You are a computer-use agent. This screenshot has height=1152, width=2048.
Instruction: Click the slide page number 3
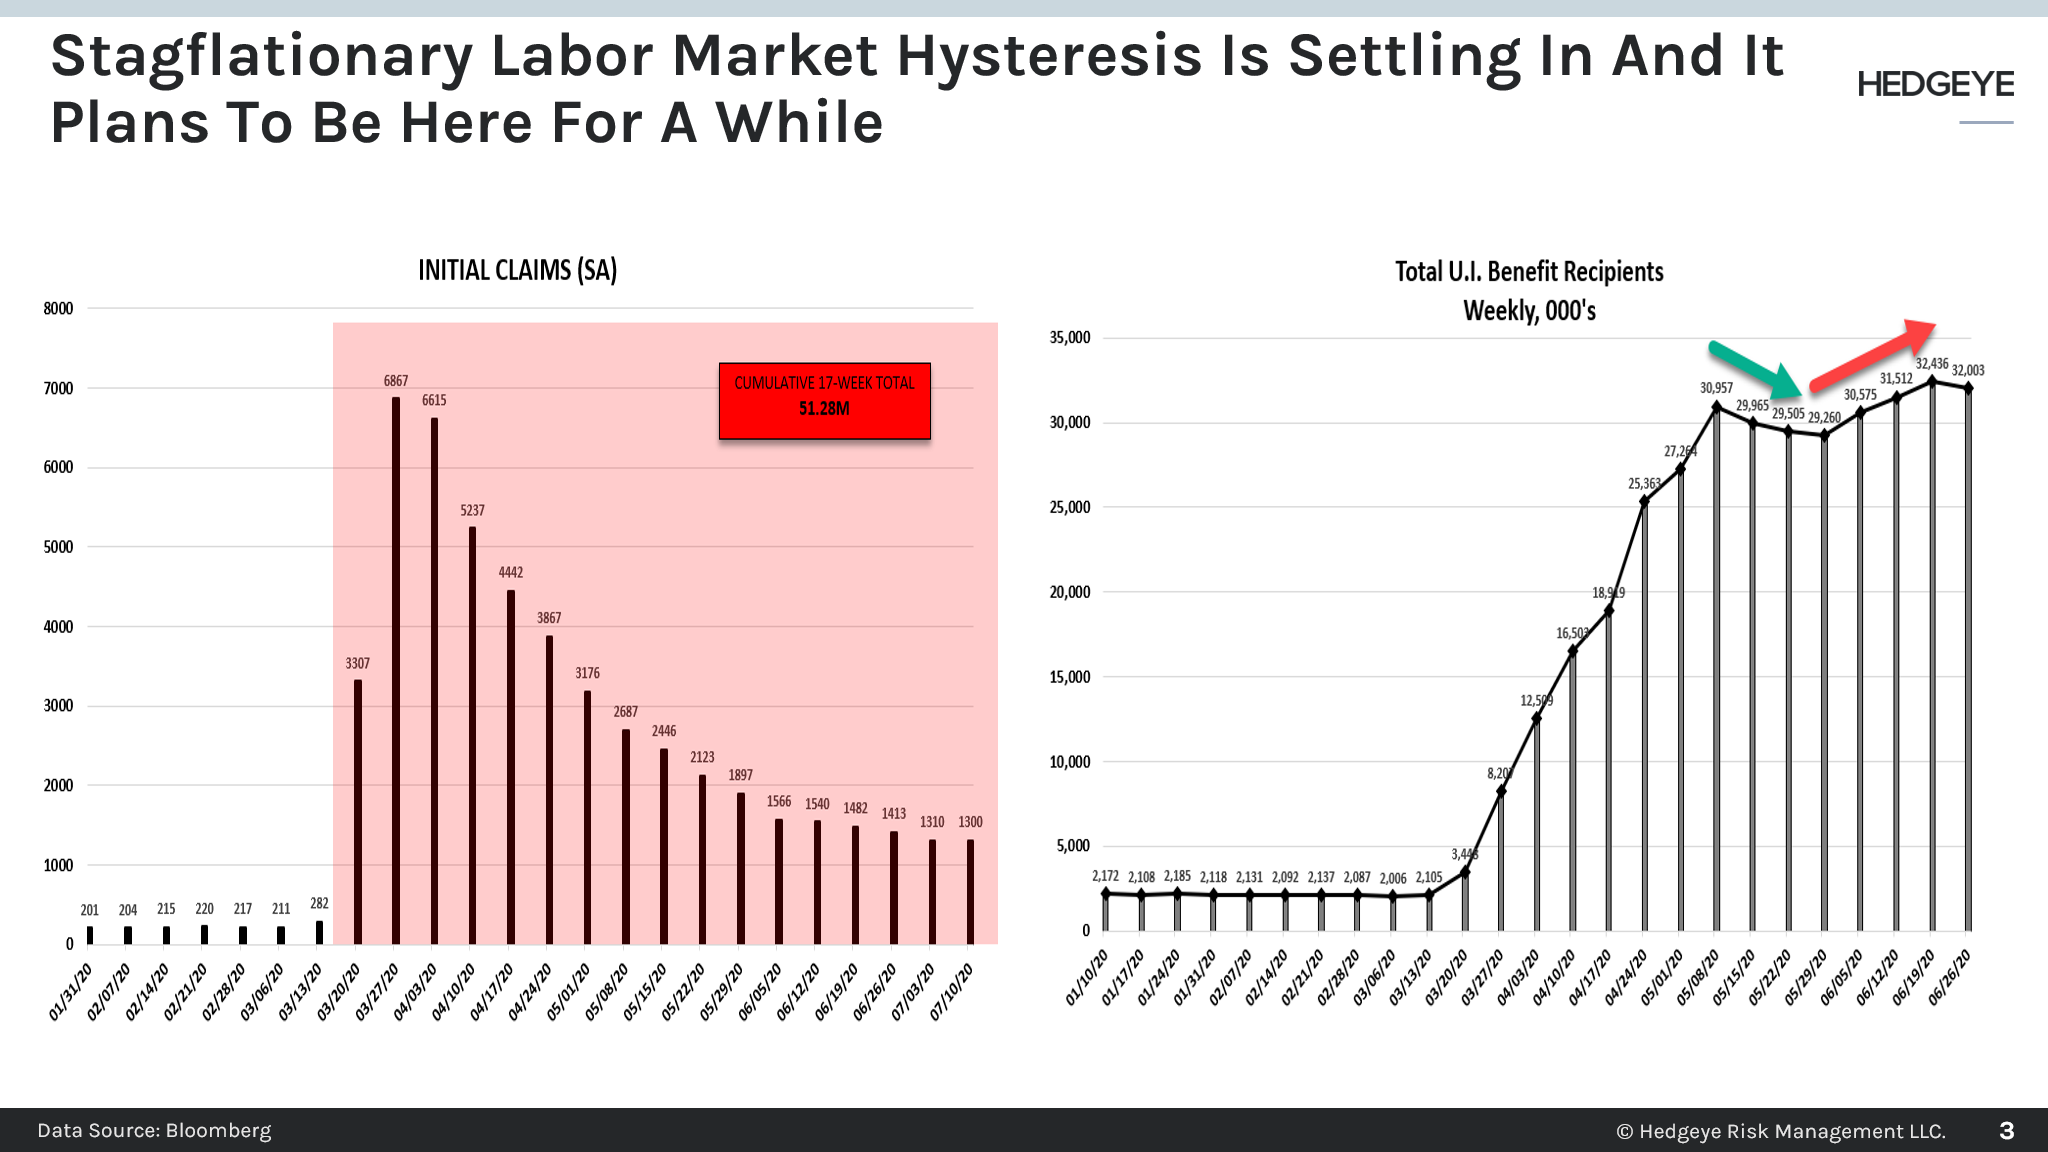click(2006, 1130)
